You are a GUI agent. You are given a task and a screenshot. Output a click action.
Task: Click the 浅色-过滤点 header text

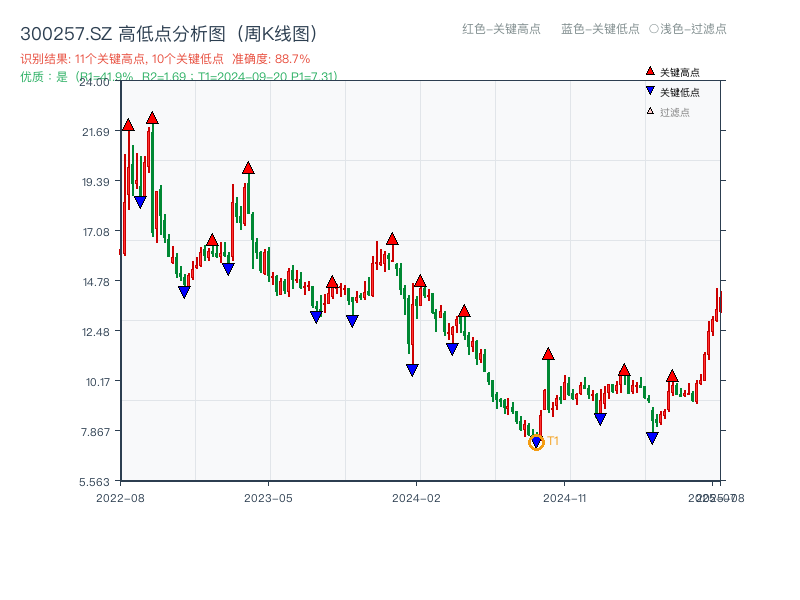coord(693,29)
